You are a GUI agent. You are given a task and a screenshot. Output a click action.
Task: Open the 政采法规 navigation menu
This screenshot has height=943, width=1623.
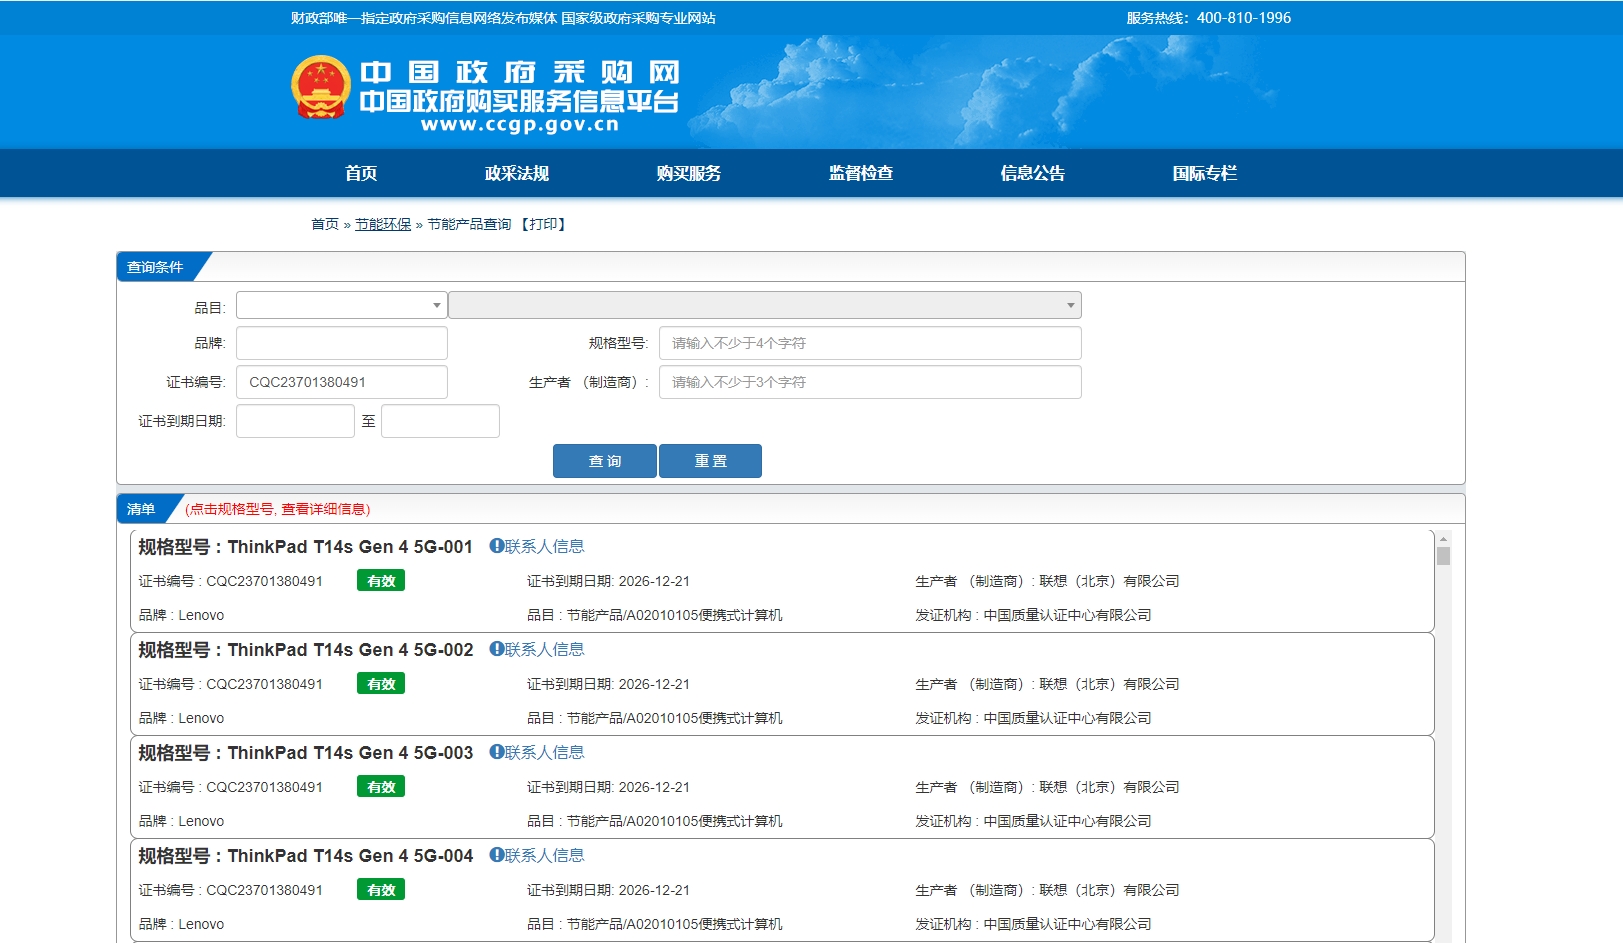(516, 173)
